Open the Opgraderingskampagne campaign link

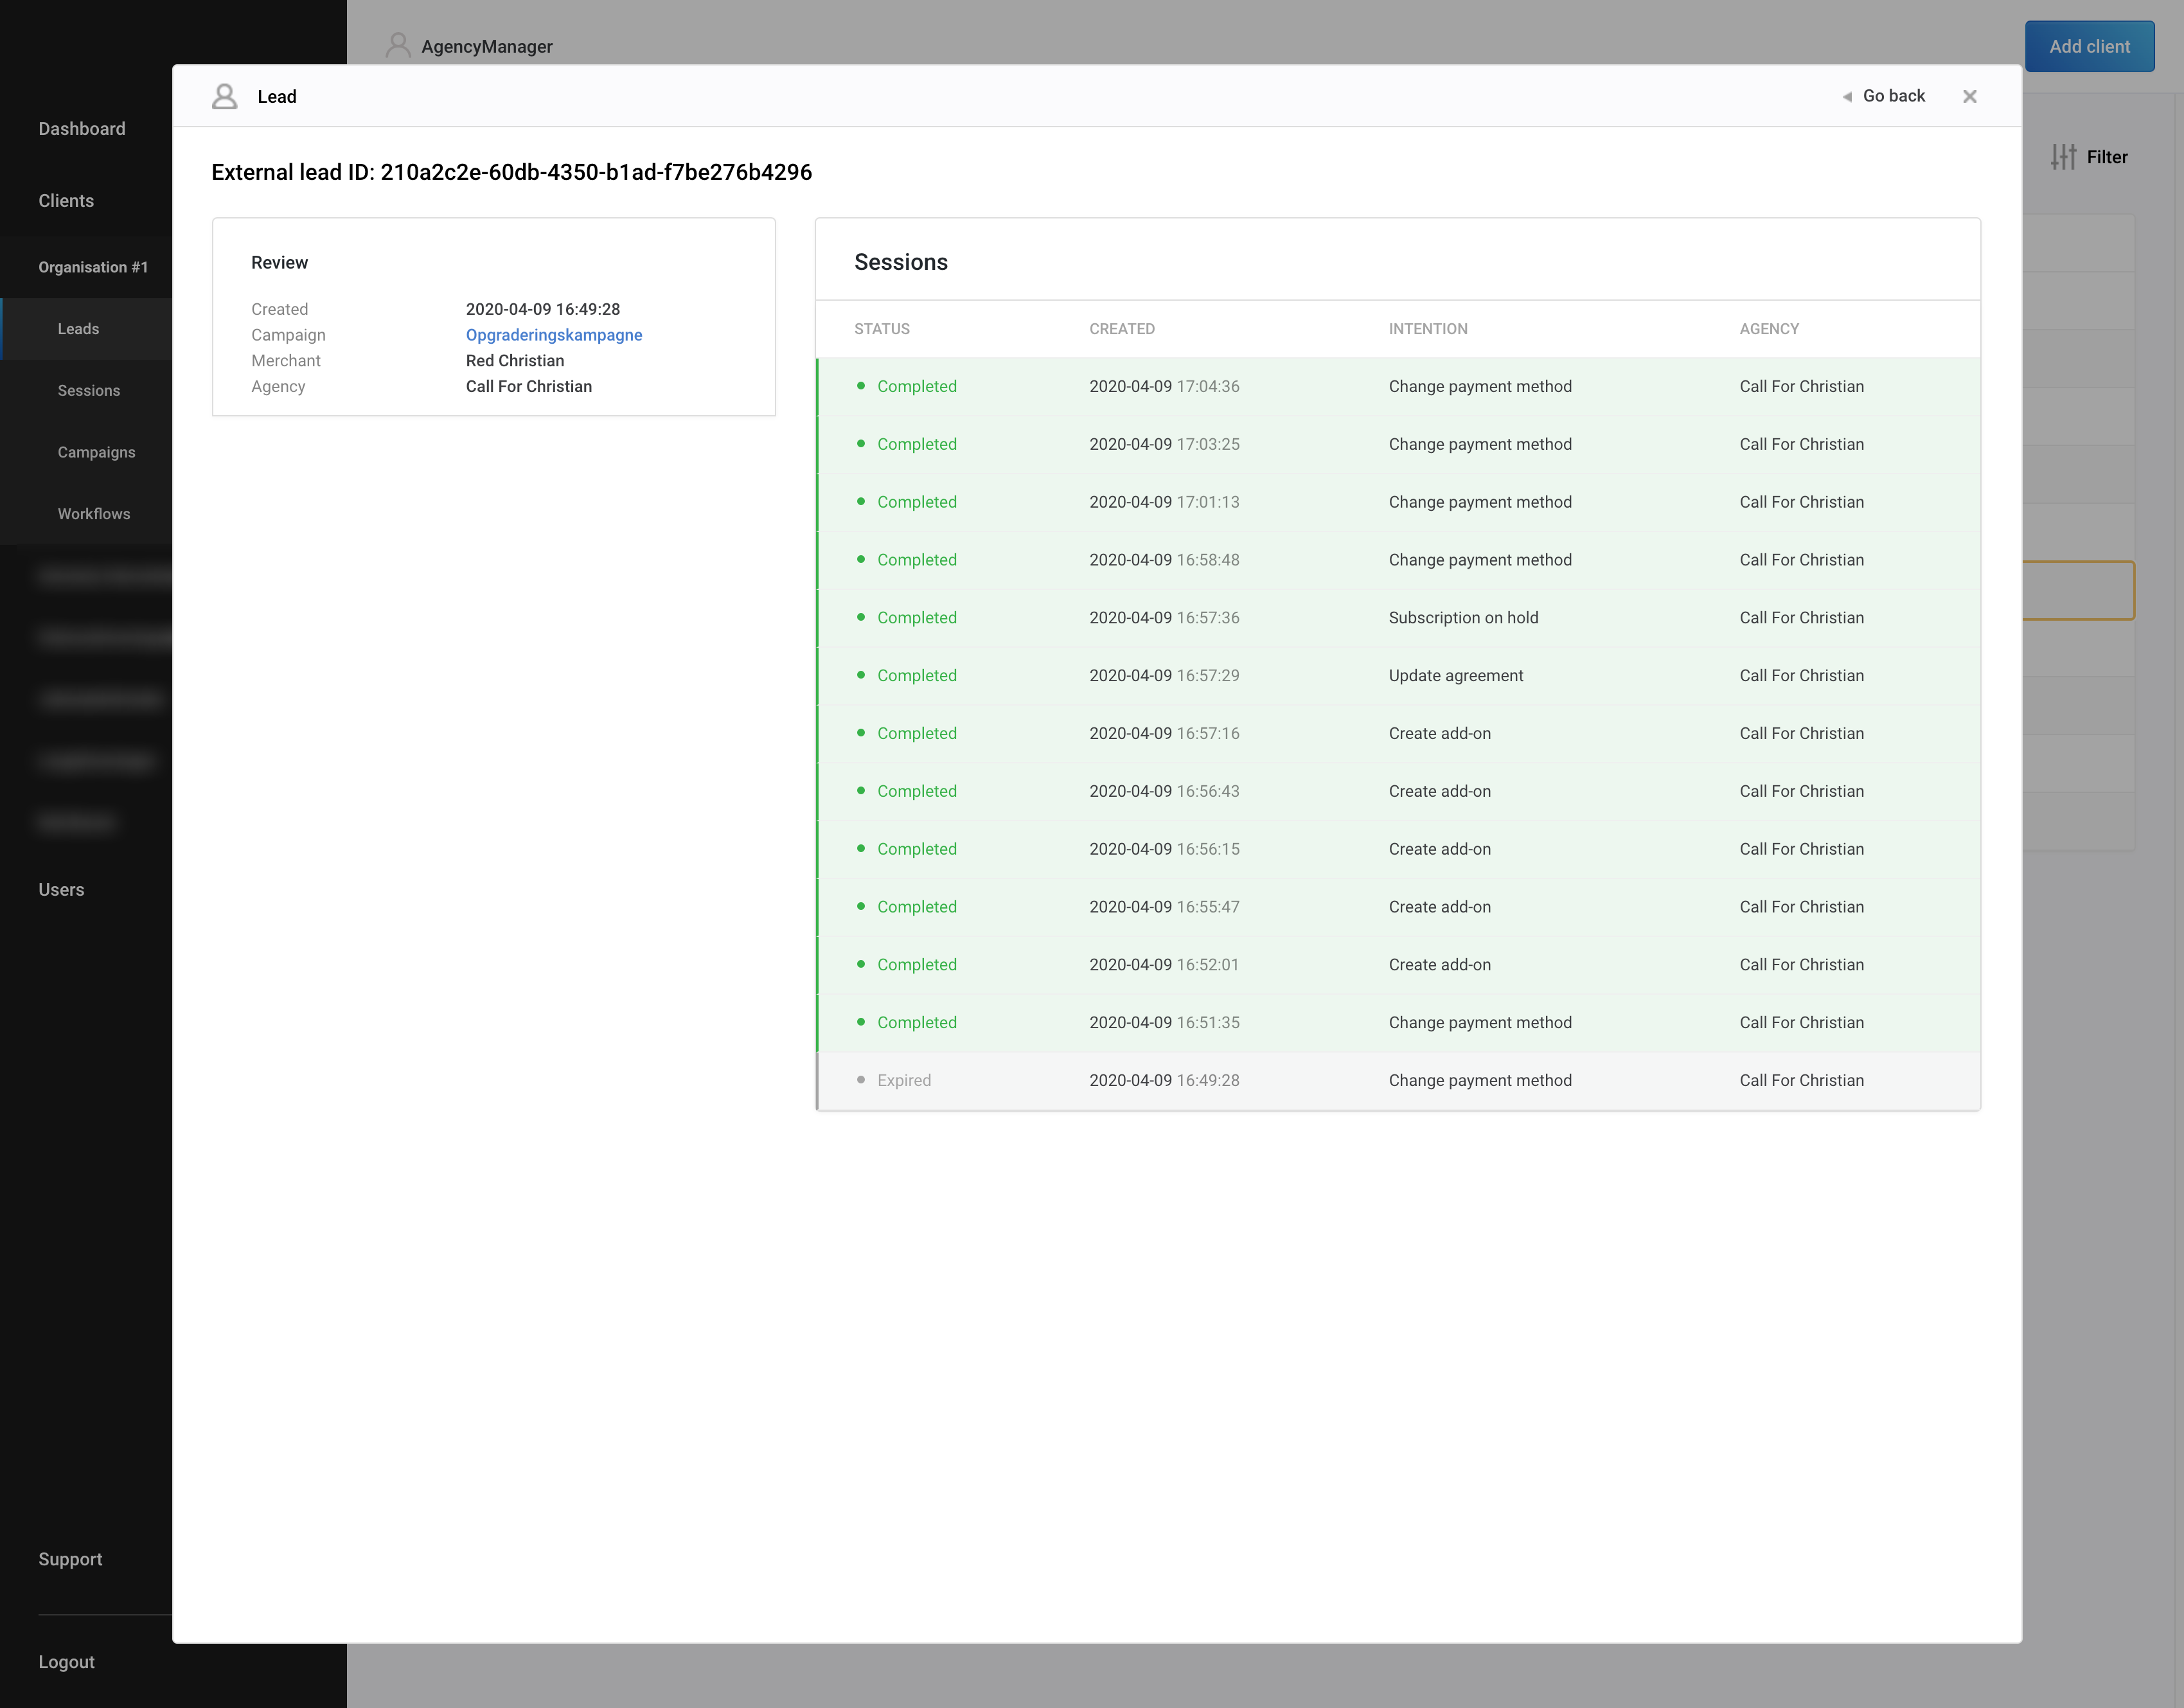(x=554, y=335)
